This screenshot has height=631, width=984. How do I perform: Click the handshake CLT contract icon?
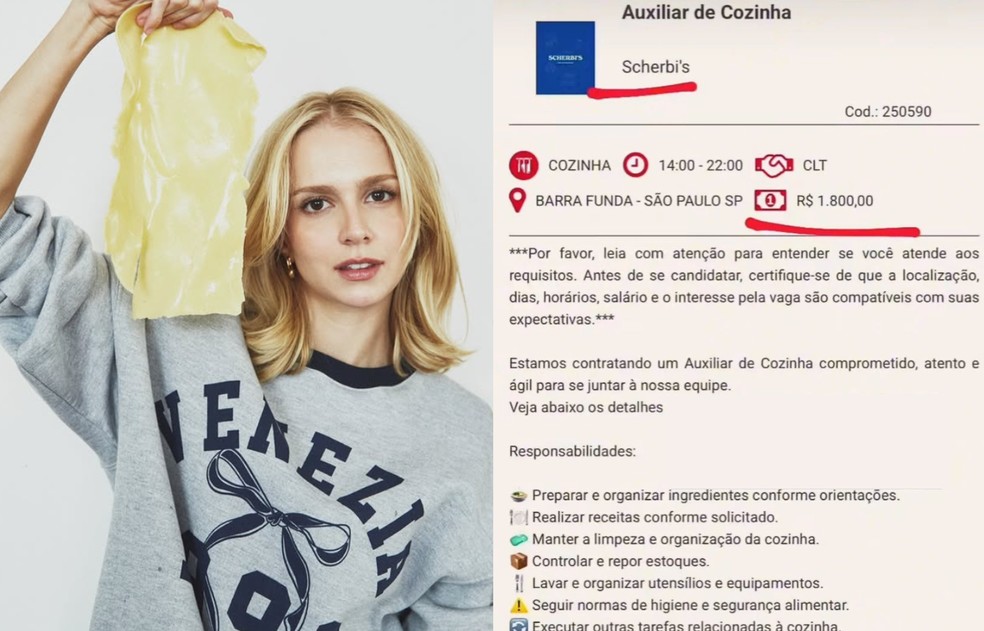coord(774,166)
